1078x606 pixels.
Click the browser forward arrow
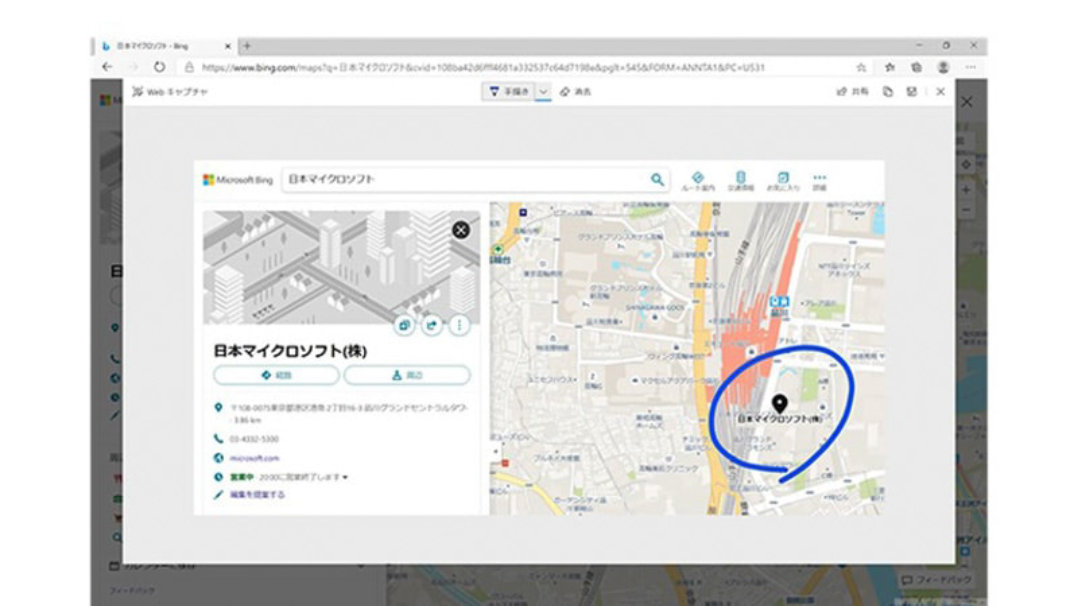tap(133, 67)
